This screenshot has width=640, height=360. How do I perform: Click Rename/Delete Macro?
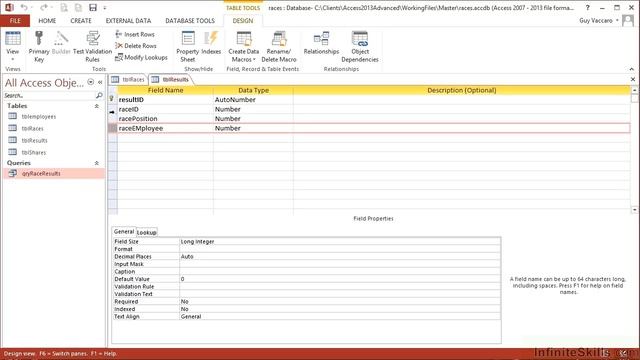click(x=279, y=47)
